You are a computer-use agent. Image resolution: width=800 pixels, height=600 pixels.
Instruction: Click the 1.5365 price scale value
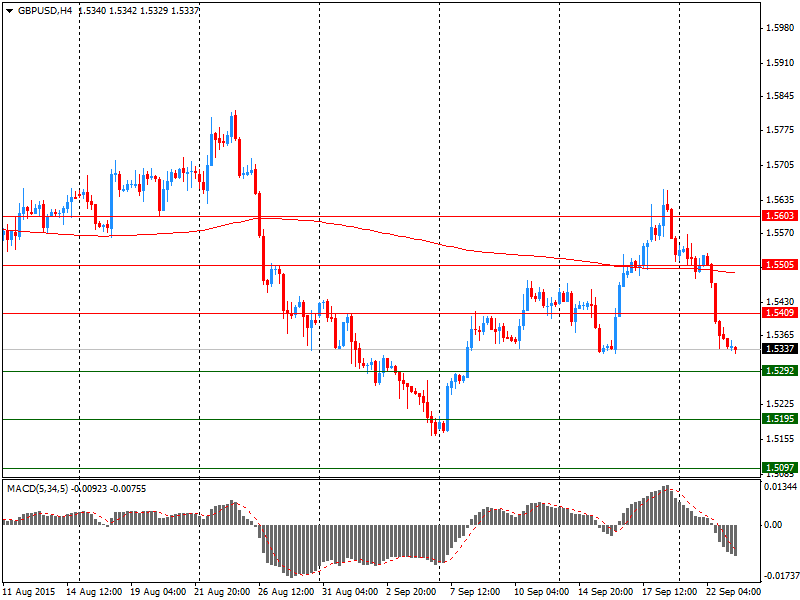[781, 335]
